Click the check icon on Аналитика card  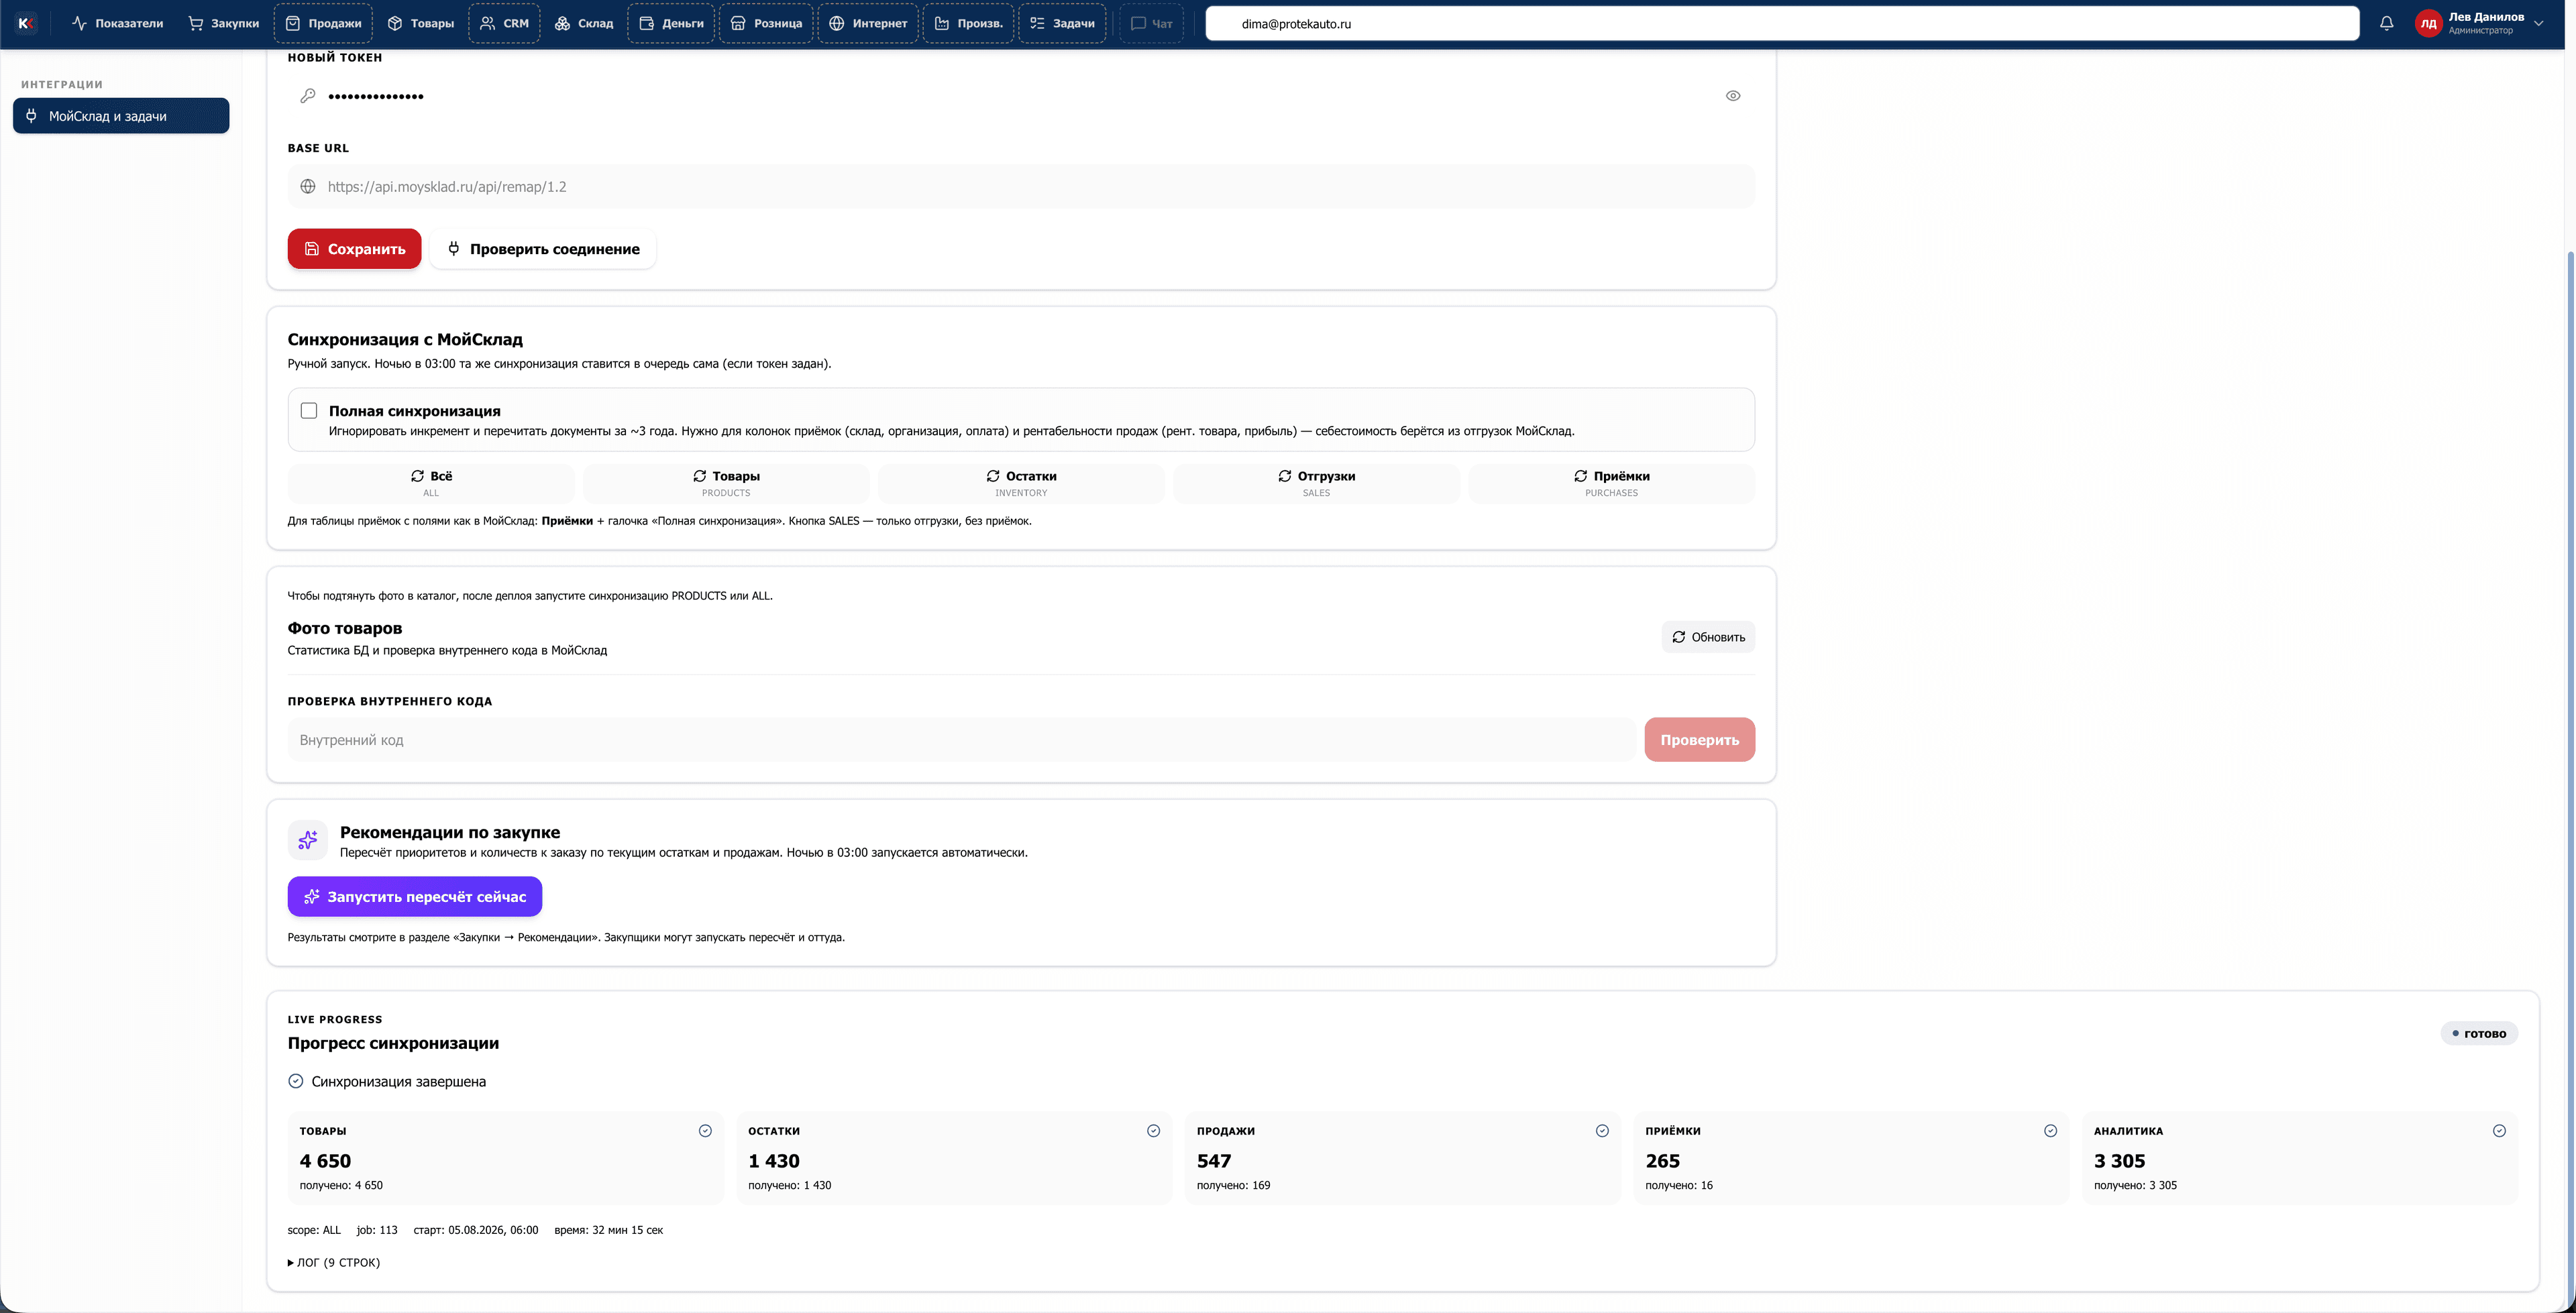coord(2499,1131)
